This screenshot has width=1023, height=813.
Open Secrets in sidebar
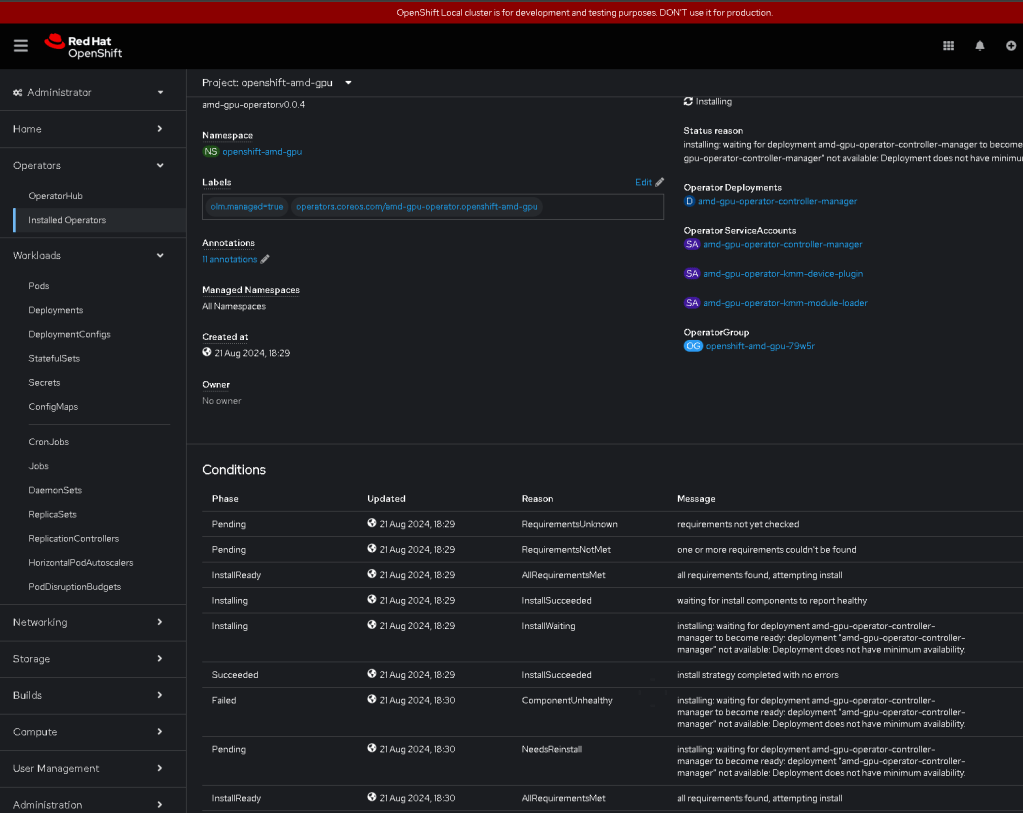tap(44, 382)
